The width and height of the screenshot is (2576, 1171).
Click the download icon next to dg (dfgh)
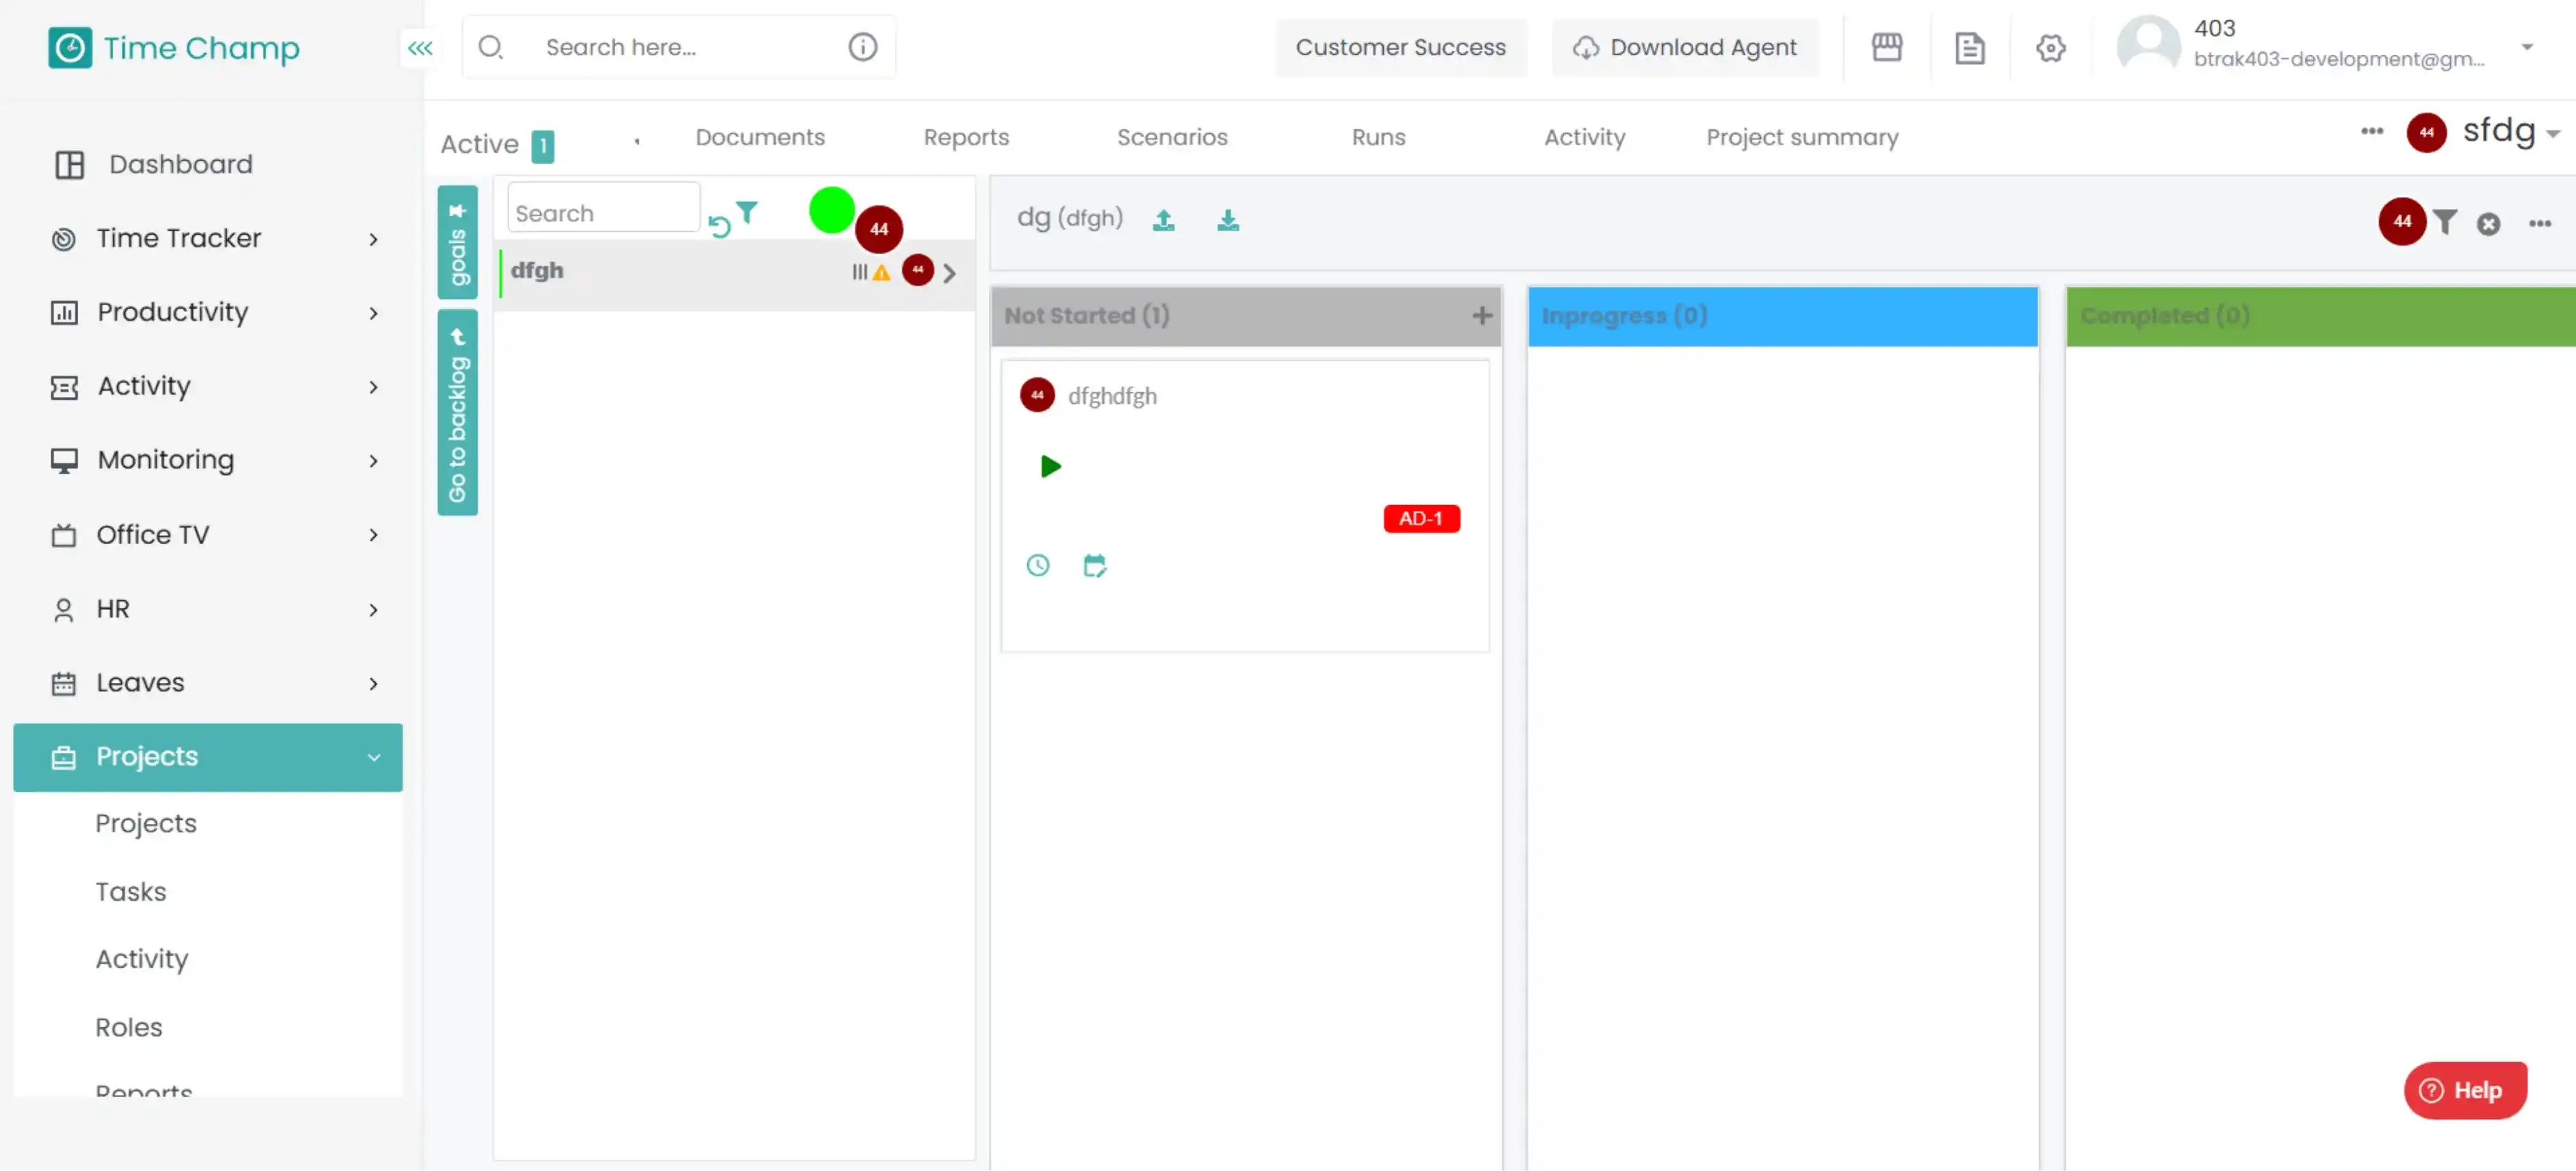pyautogui.click(x=1227, y=220)
